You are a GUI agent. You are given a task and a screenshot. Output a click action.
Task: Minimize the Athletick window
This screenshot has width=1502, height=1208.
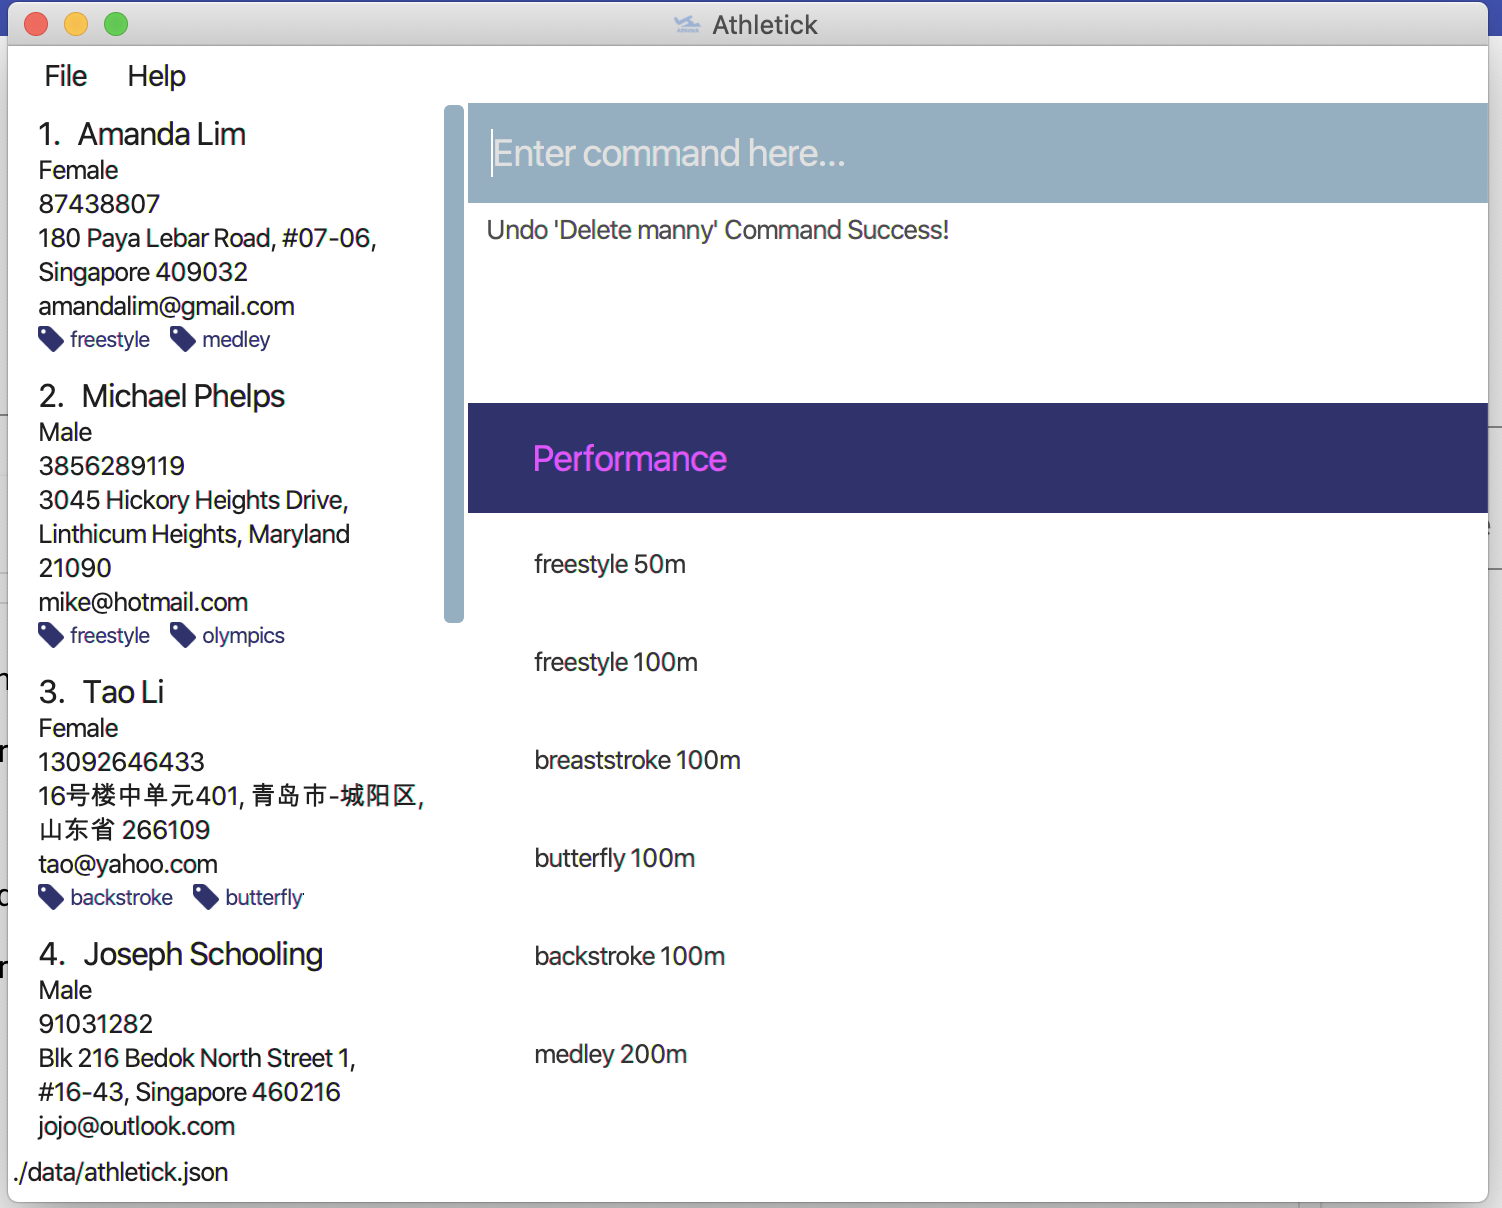click(x=76, y=24)
